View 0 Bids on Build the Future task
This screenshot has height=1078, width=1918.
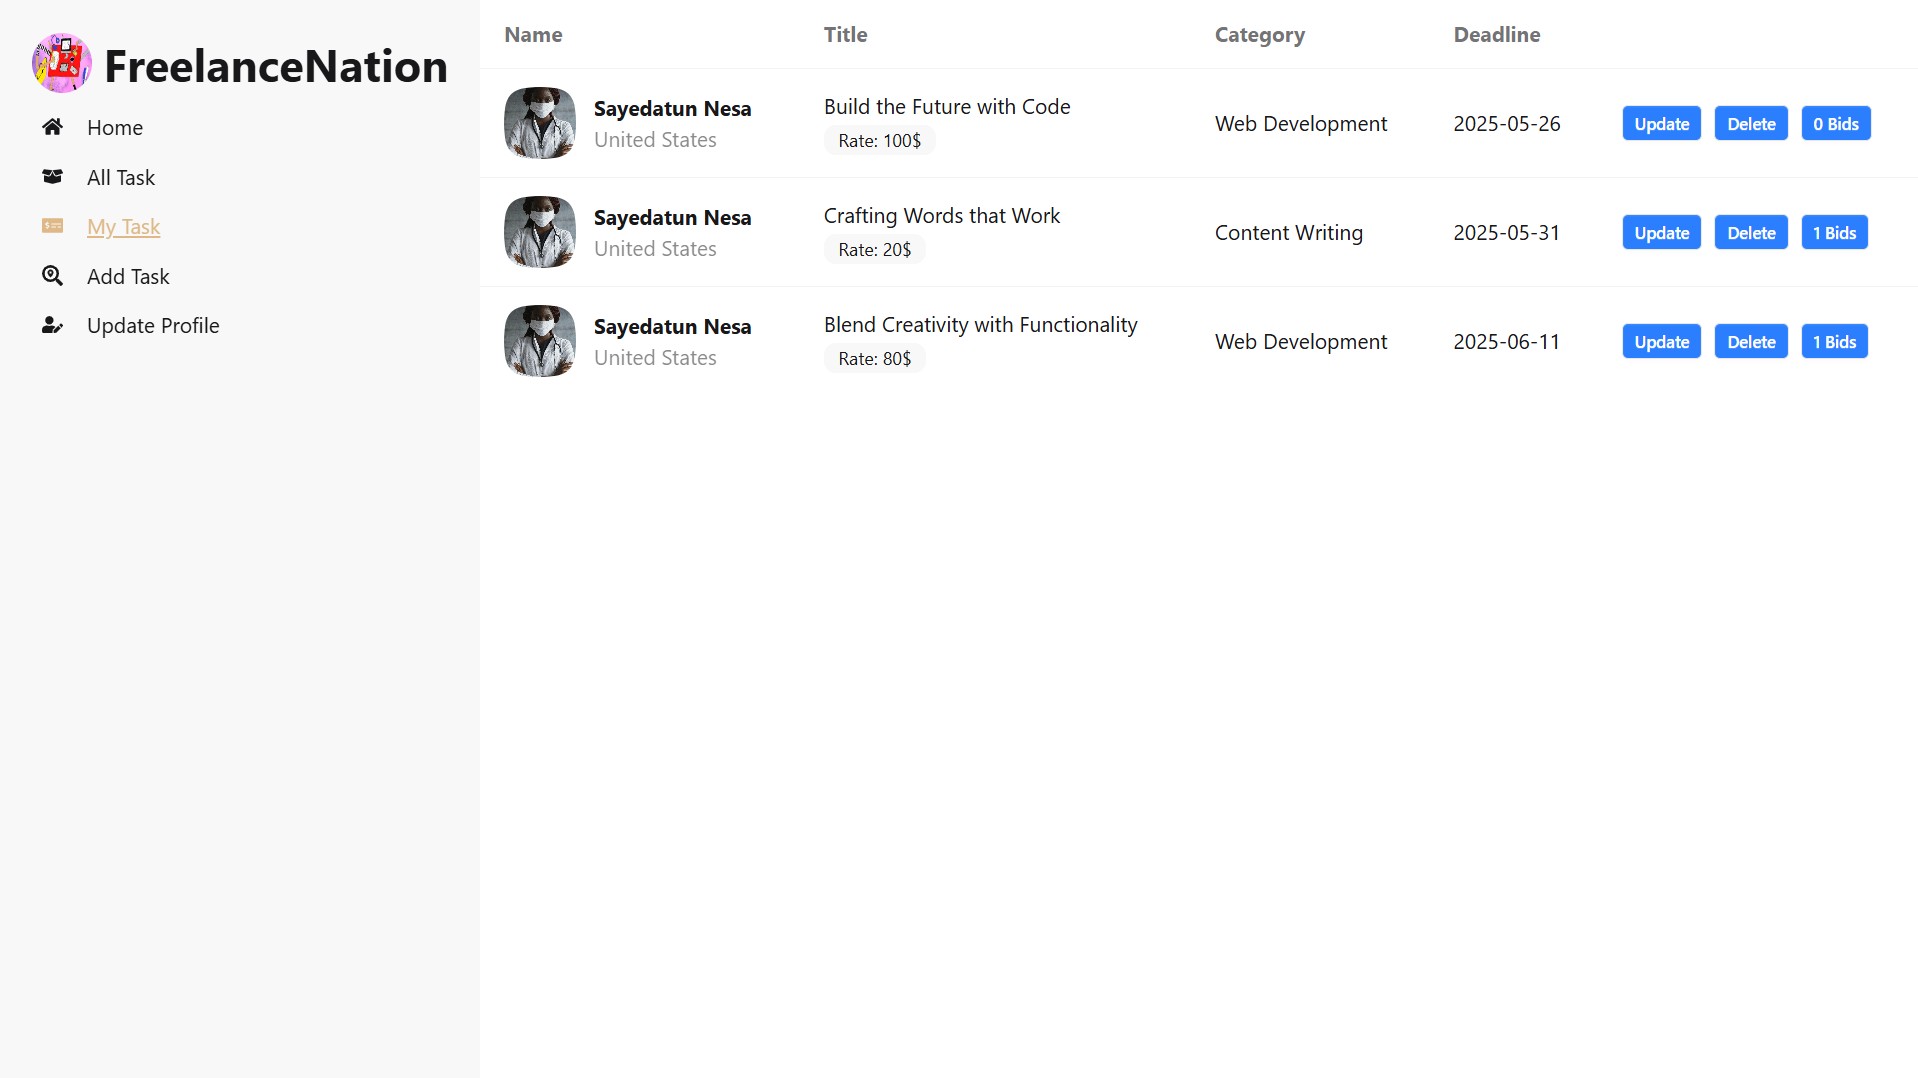[1836, 124]
